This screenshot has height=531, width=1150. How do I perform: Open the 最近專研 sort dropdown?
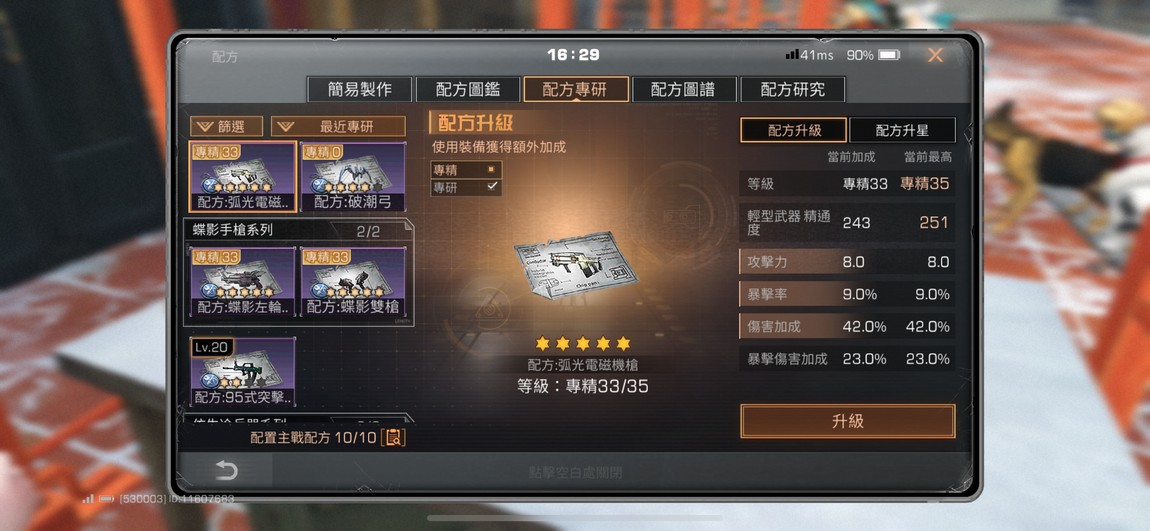click(x=338, y=126)
